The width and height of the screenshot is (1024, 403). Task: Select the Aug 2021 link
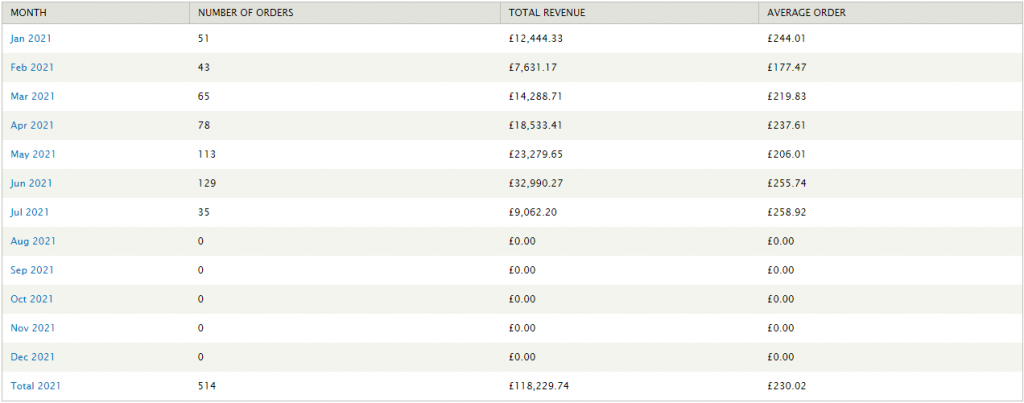(x=33, y=241)
